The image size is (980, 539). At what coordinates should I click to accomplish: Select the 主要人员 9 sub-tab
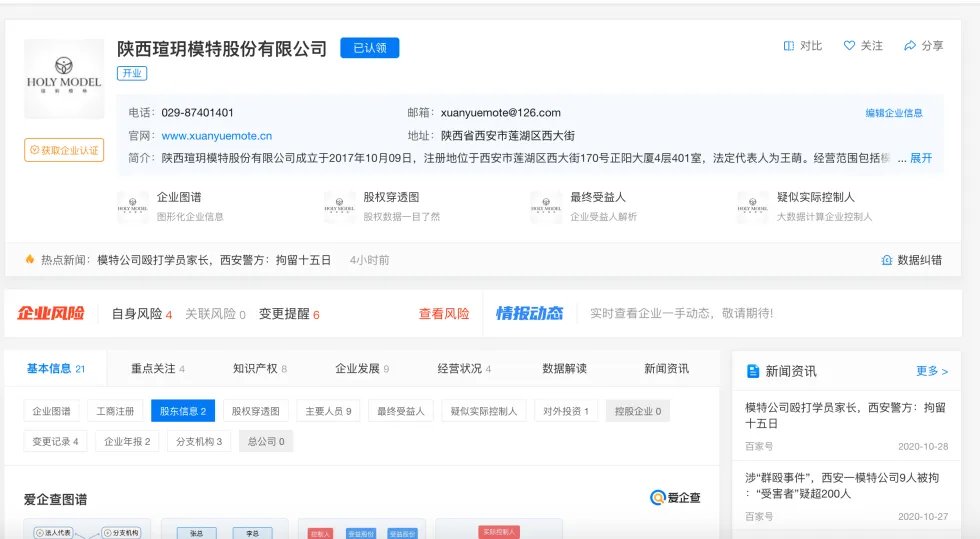328,411
